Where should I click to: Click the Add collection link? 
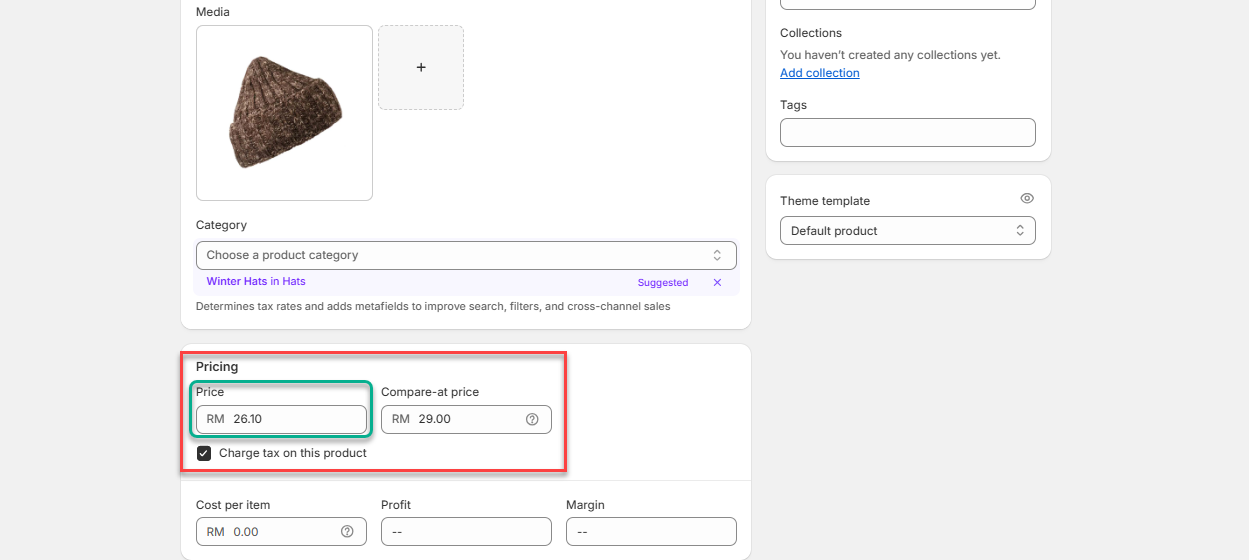pyautogui.click(x=819, y=73)
